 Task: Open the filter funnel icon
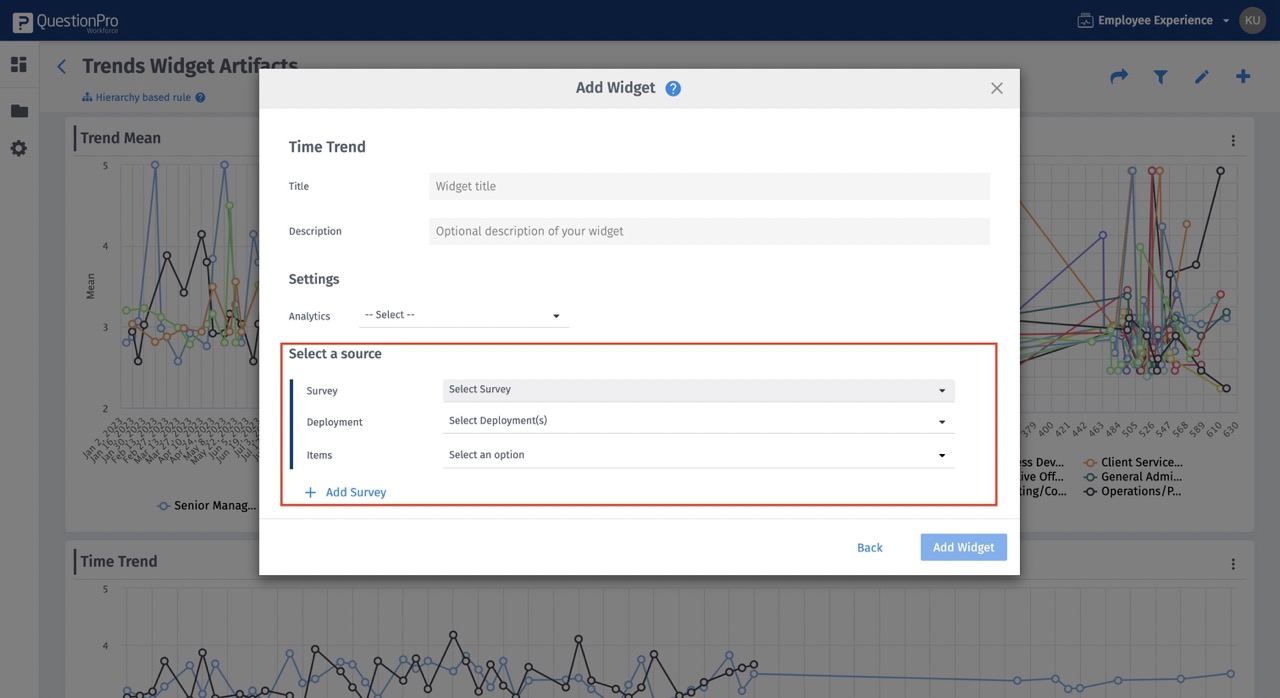click(1160, 76)
